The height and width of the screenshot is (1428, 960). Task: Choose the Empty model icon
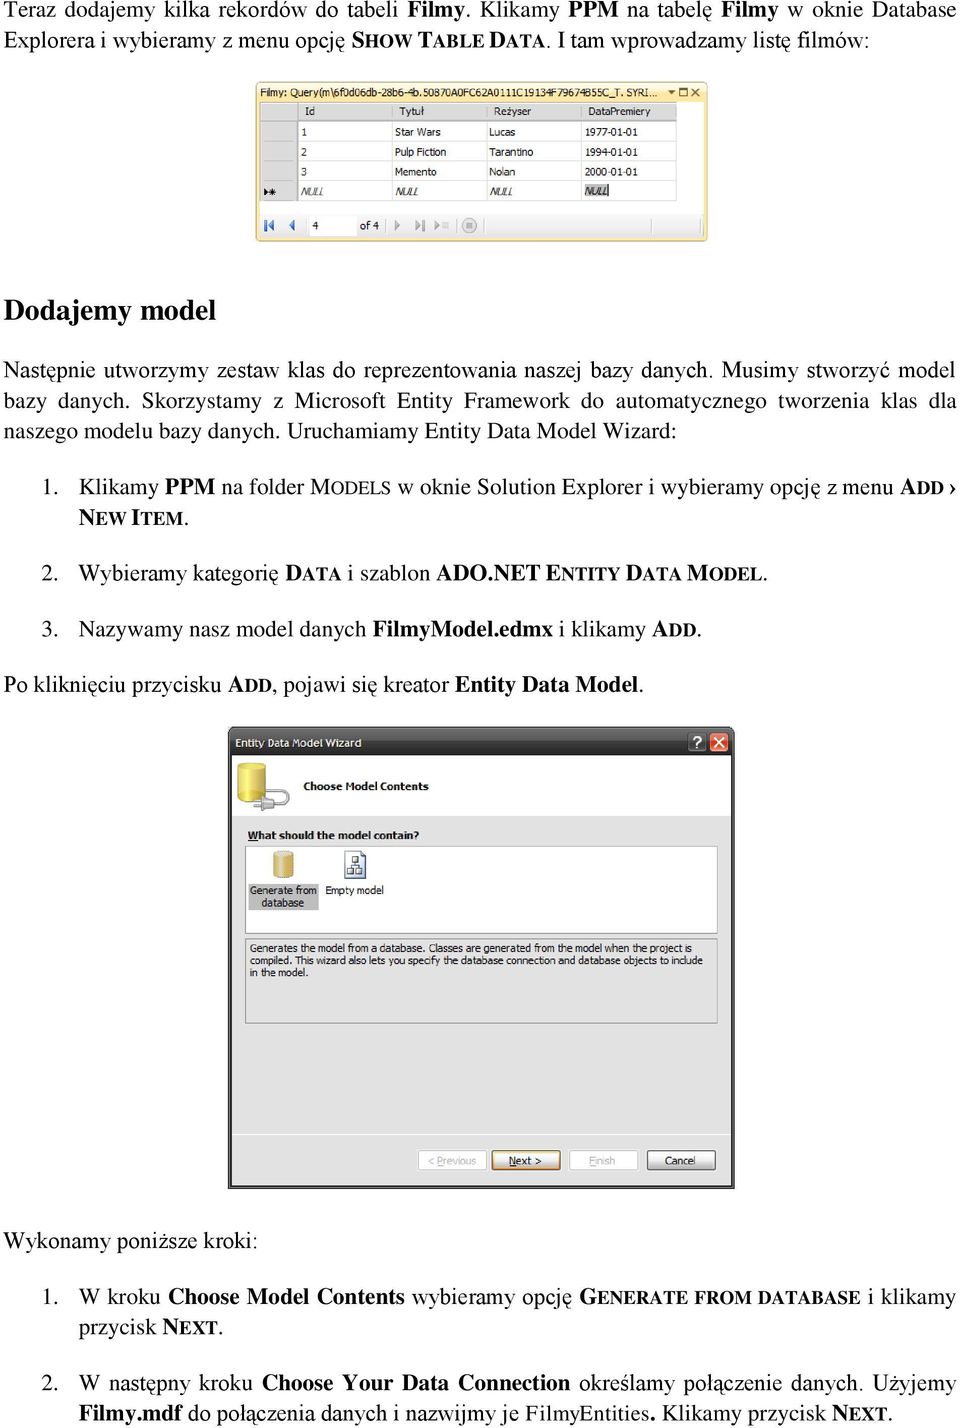point(355,864)
